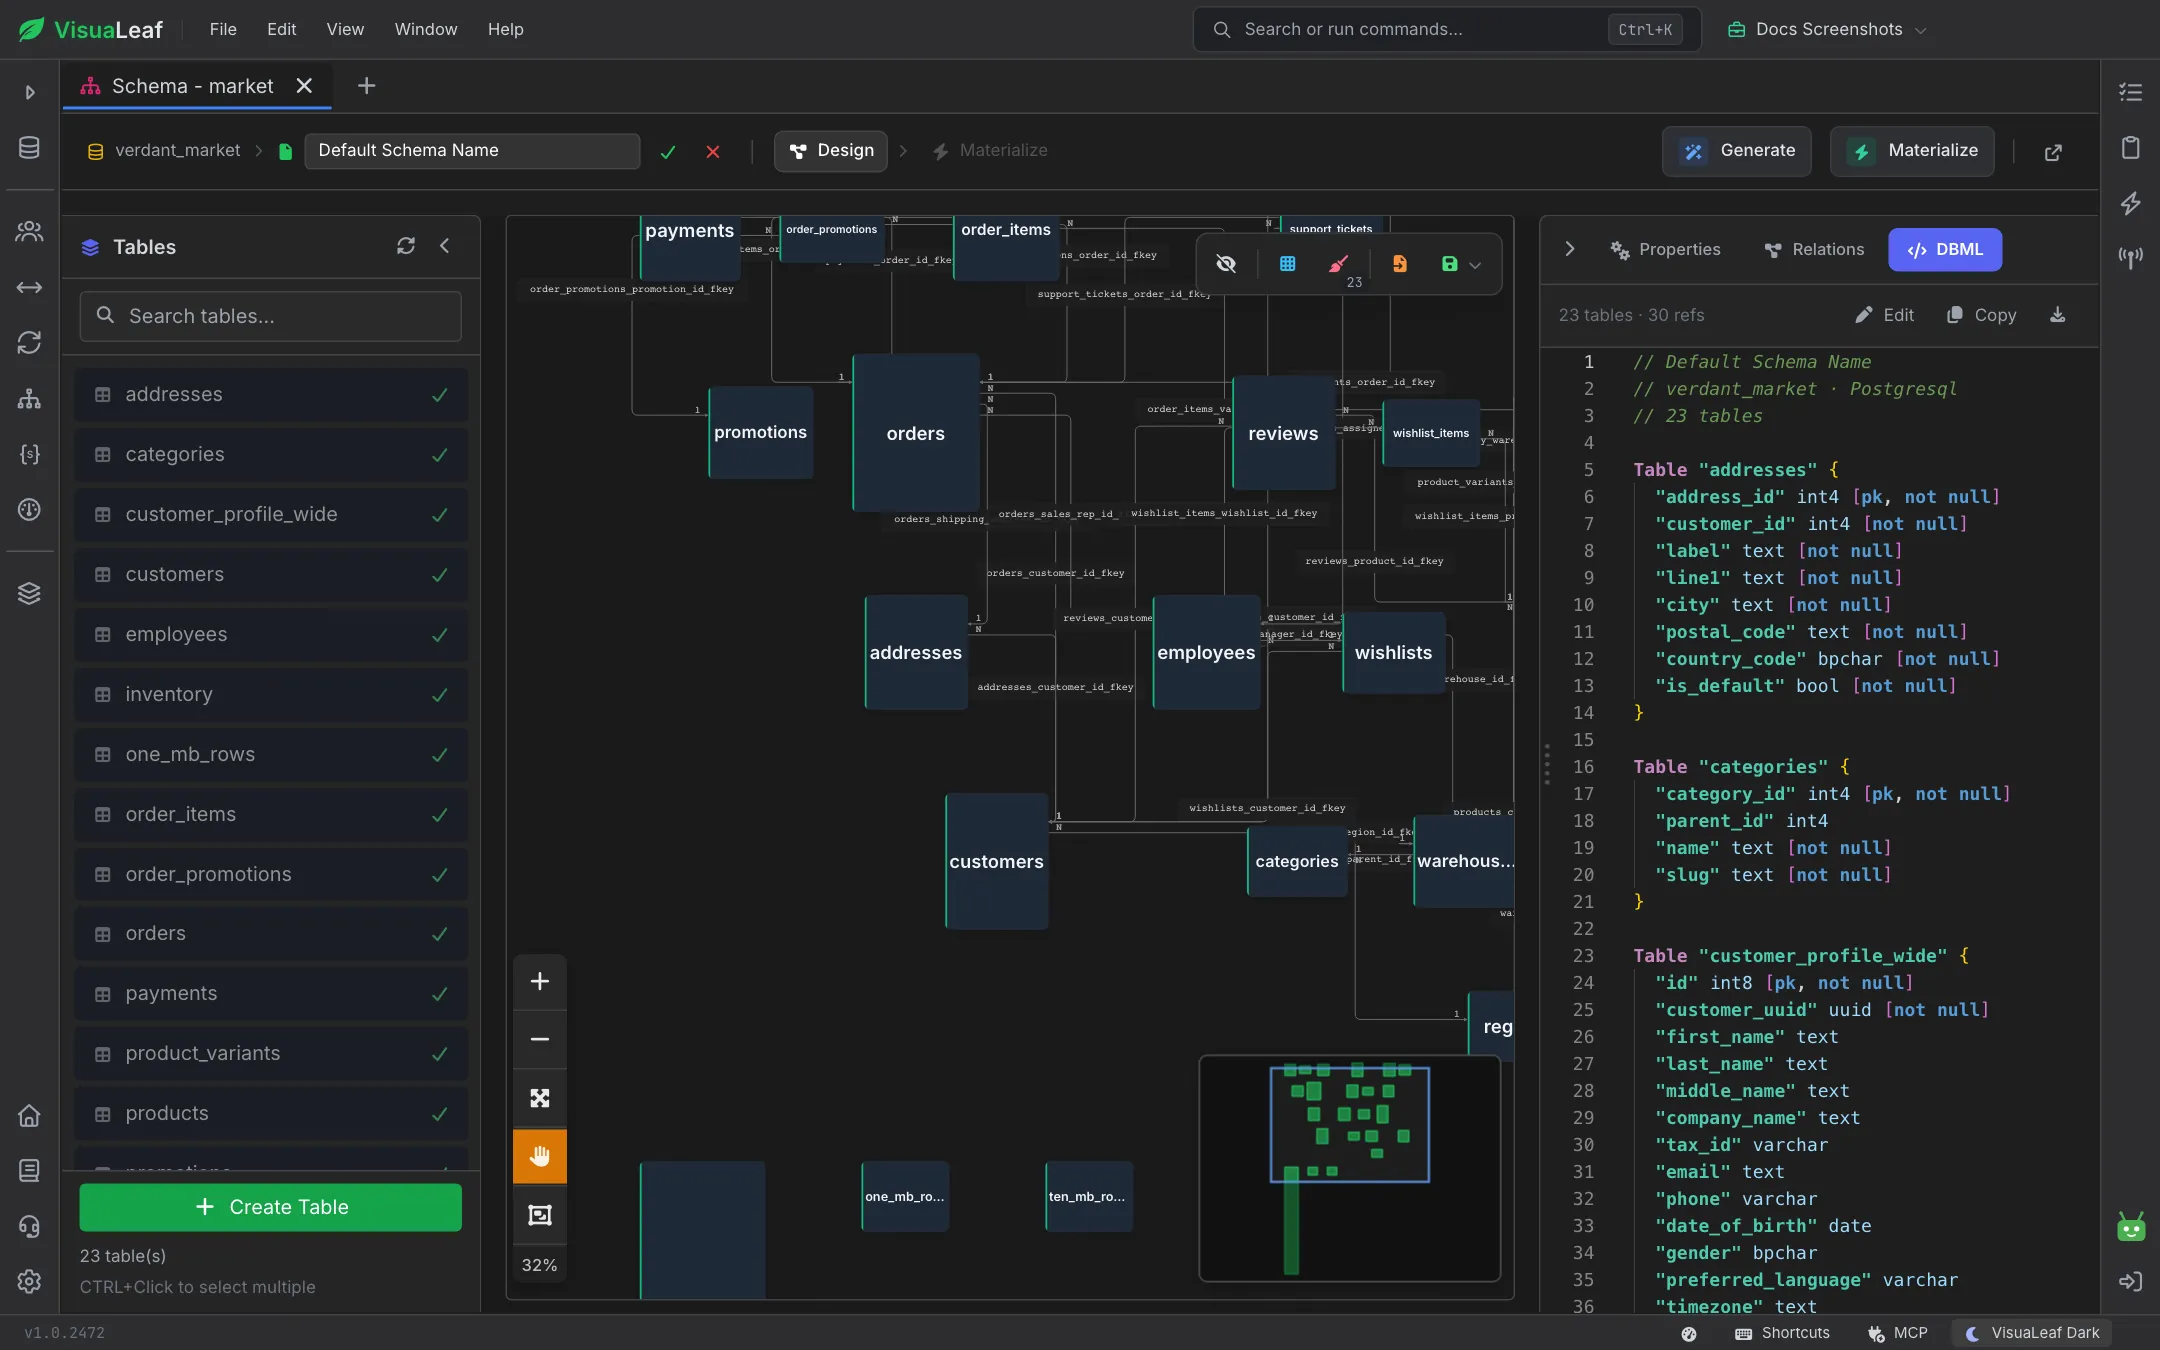Download the DBML file

point(2058,315)
